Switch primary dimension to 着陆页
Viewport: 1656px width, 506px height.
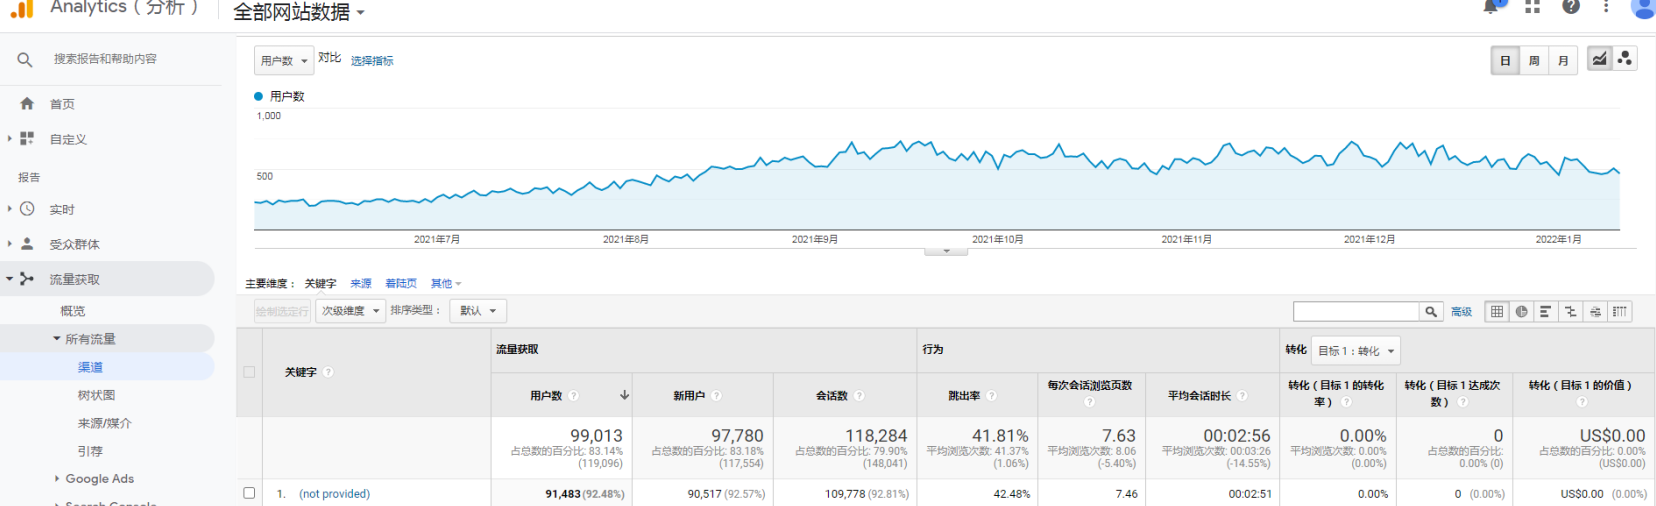coord(400,284)
